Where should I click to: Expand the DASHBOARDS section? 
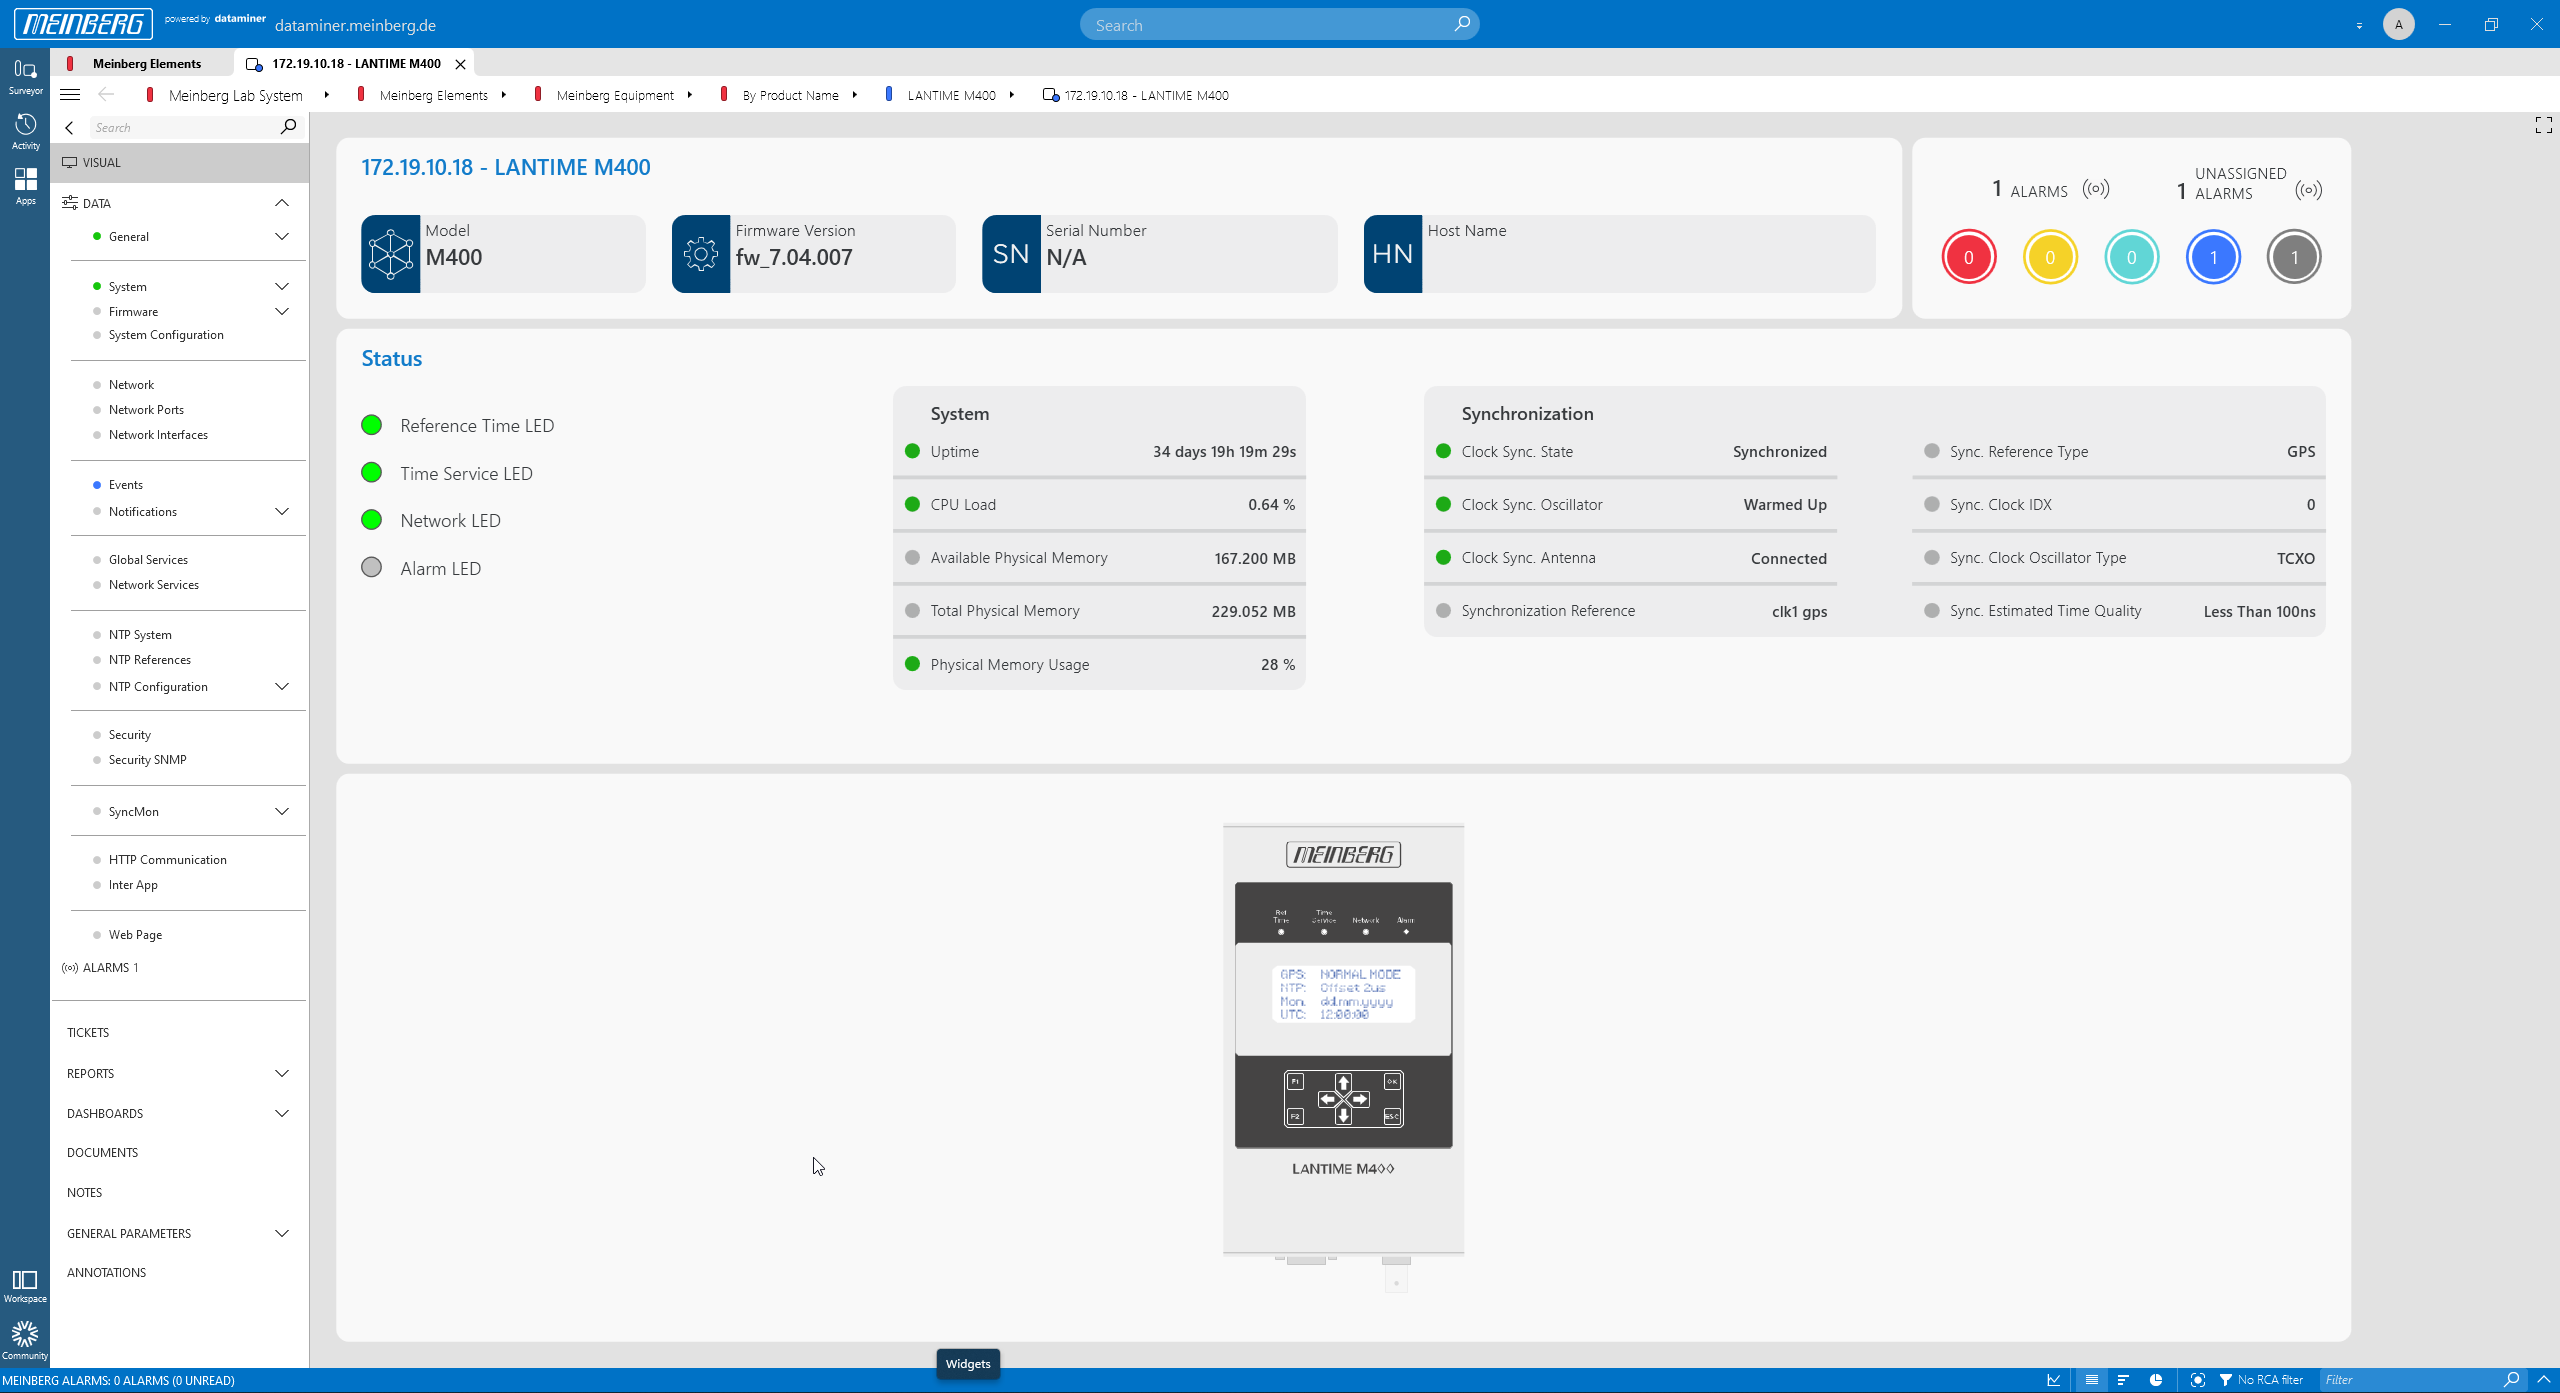[282, 1114]
